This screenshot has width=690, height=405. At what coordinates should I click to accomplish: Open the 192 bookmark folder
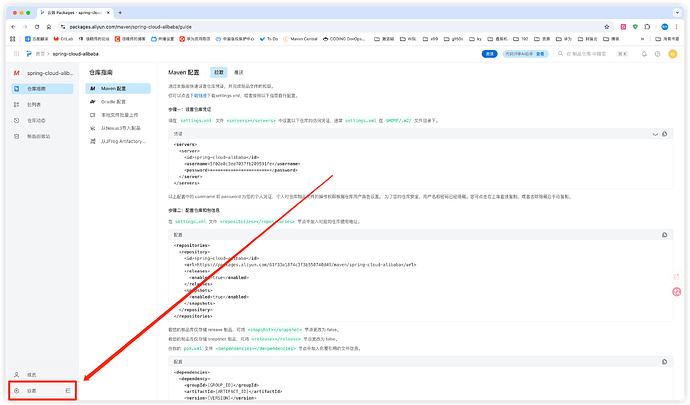click(x=521, y=39)
